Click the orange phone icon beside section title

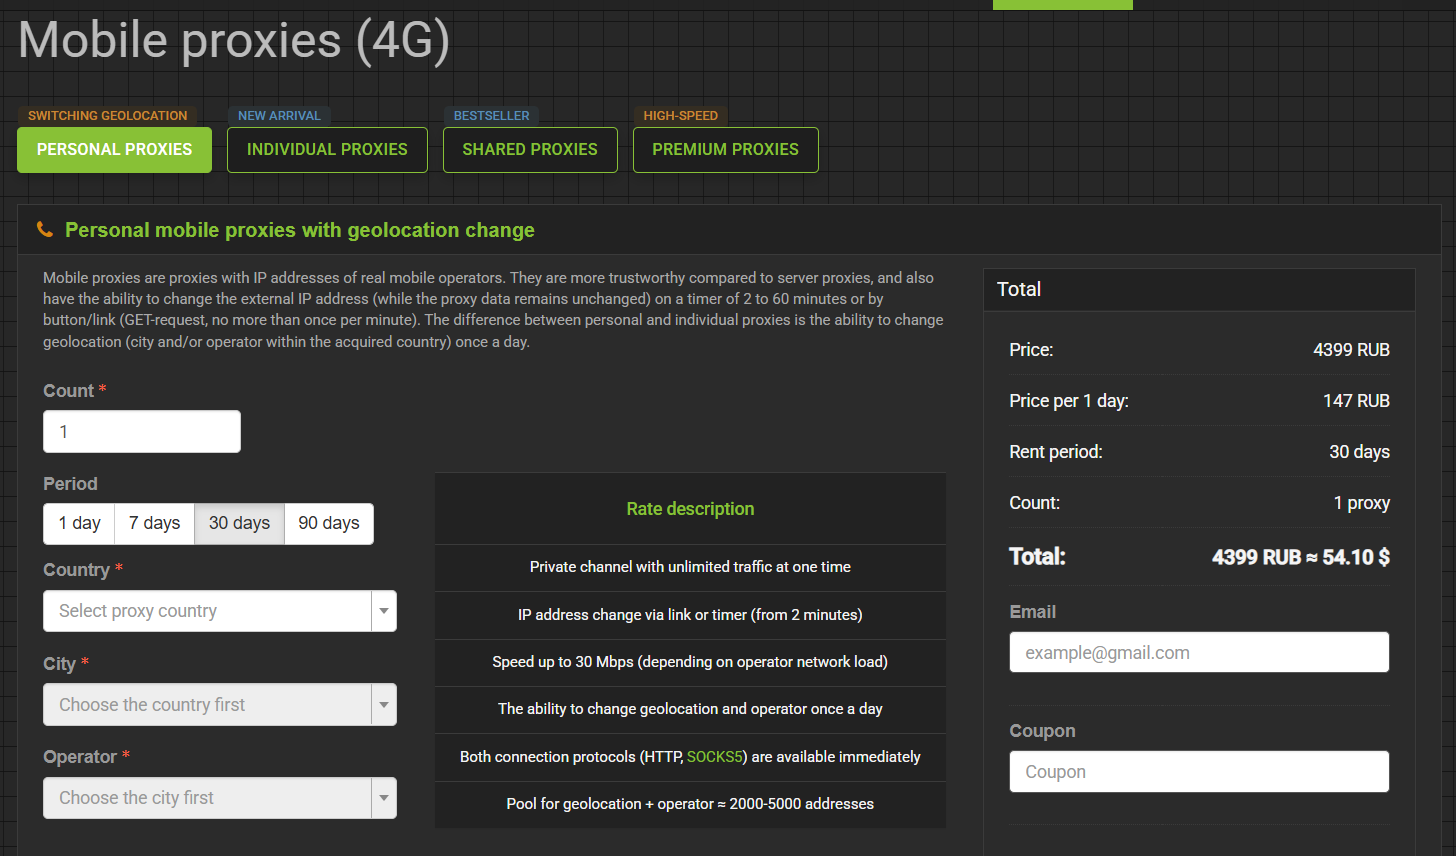(x=45, y=230)
